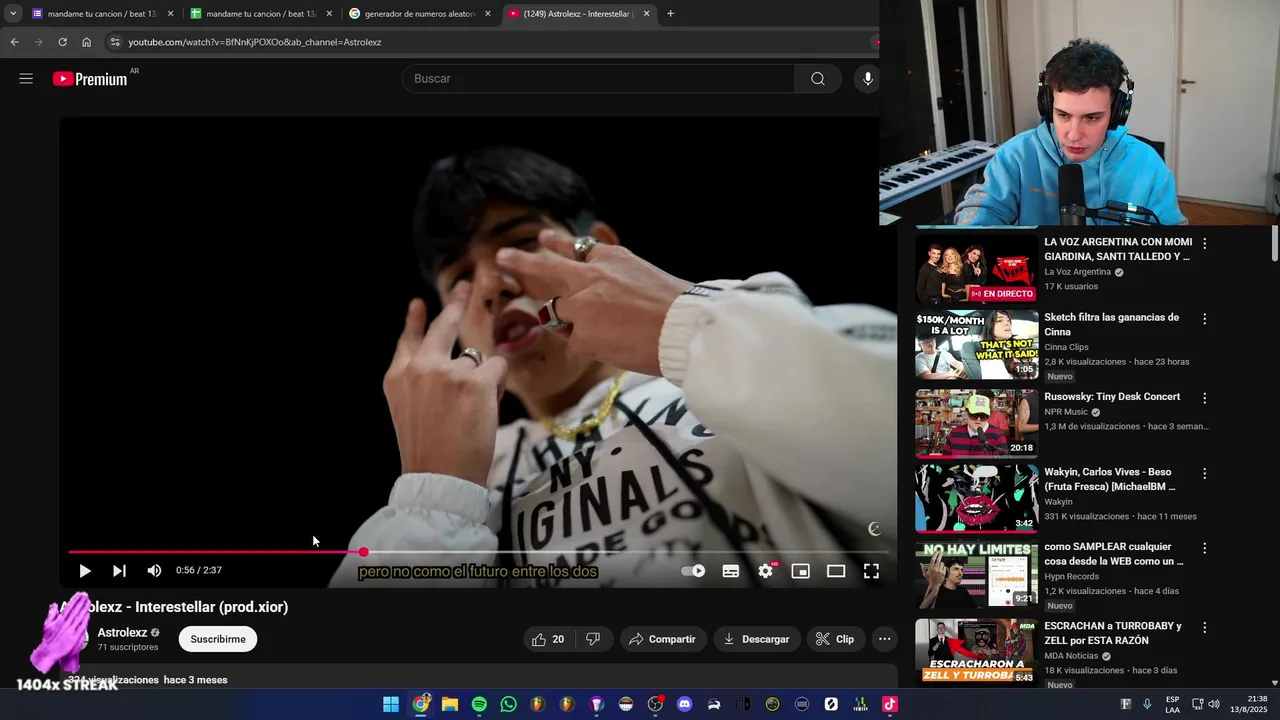Click Descargar download button
The image size is (1280, 720).
(757, 639)
